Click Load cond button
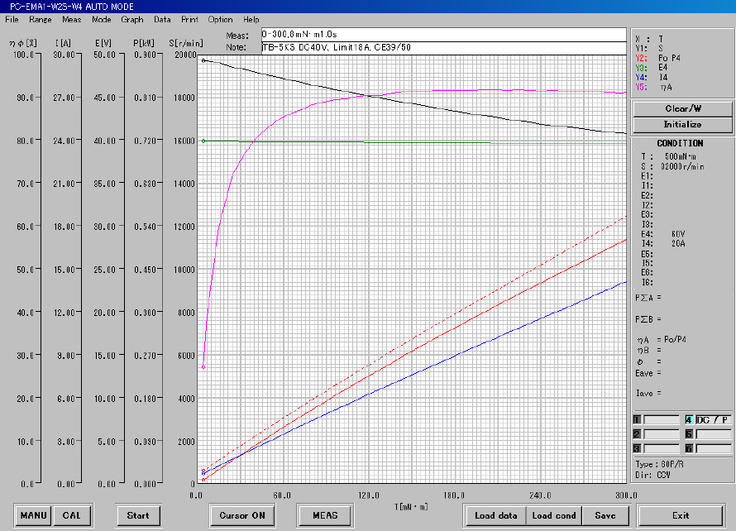Image resolution: width=736 pixels, height=531 pixels. click(x=554, y=515)
